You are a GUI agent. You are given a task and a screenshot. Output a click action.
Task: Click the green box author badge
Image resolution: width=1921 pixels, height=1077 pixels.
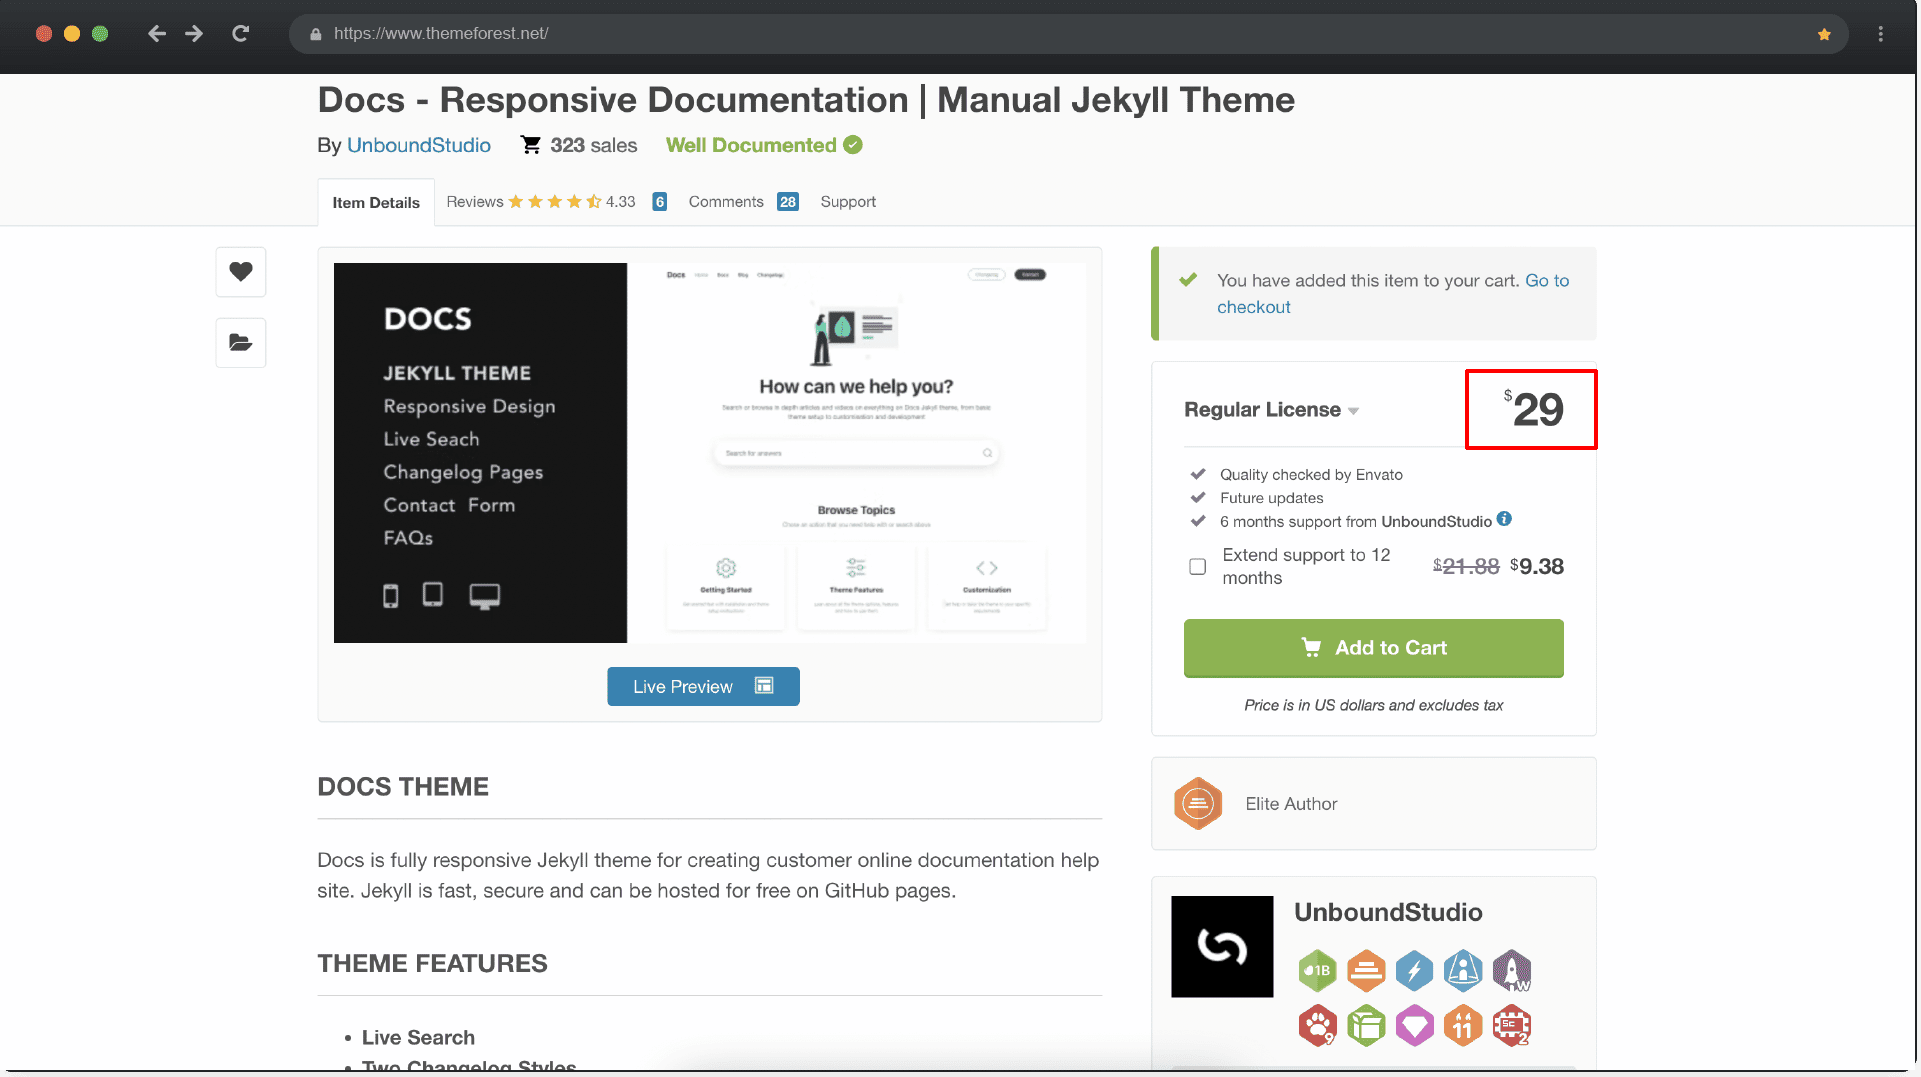(x=1366, y=1025)
